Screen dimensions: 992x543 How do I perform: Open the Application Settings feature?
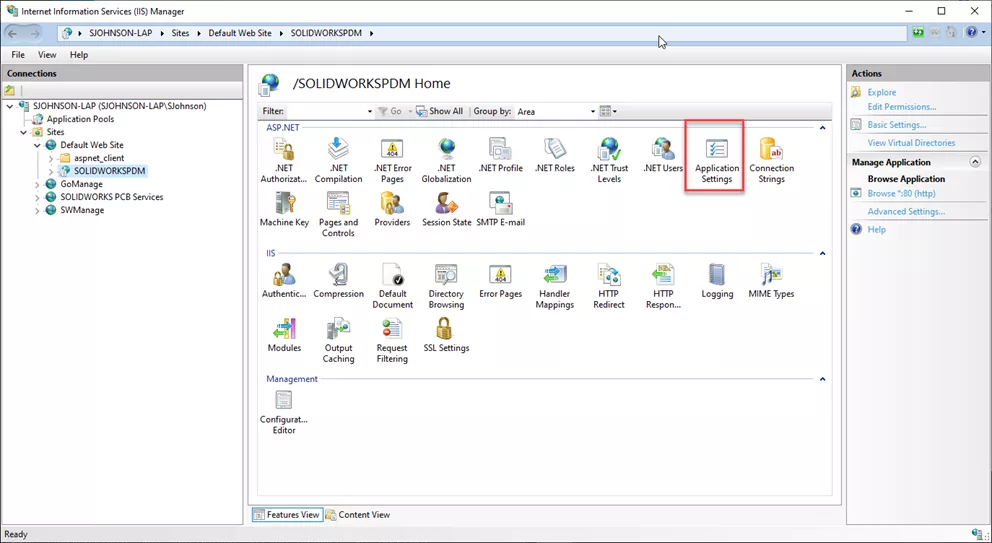[717, 160]
